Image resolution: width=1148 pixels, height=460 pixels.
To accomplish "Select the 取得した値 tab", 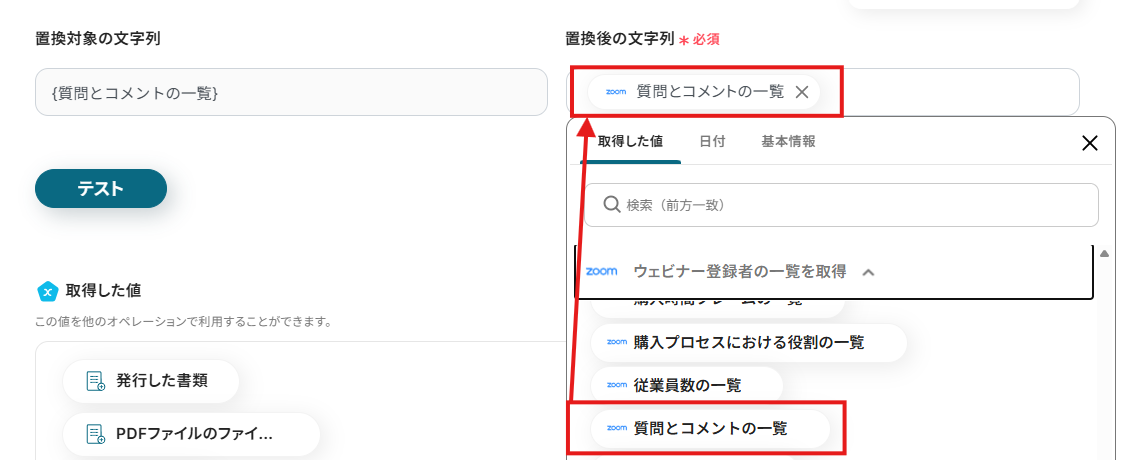I will pyautogui.click(x=630, y=142).
